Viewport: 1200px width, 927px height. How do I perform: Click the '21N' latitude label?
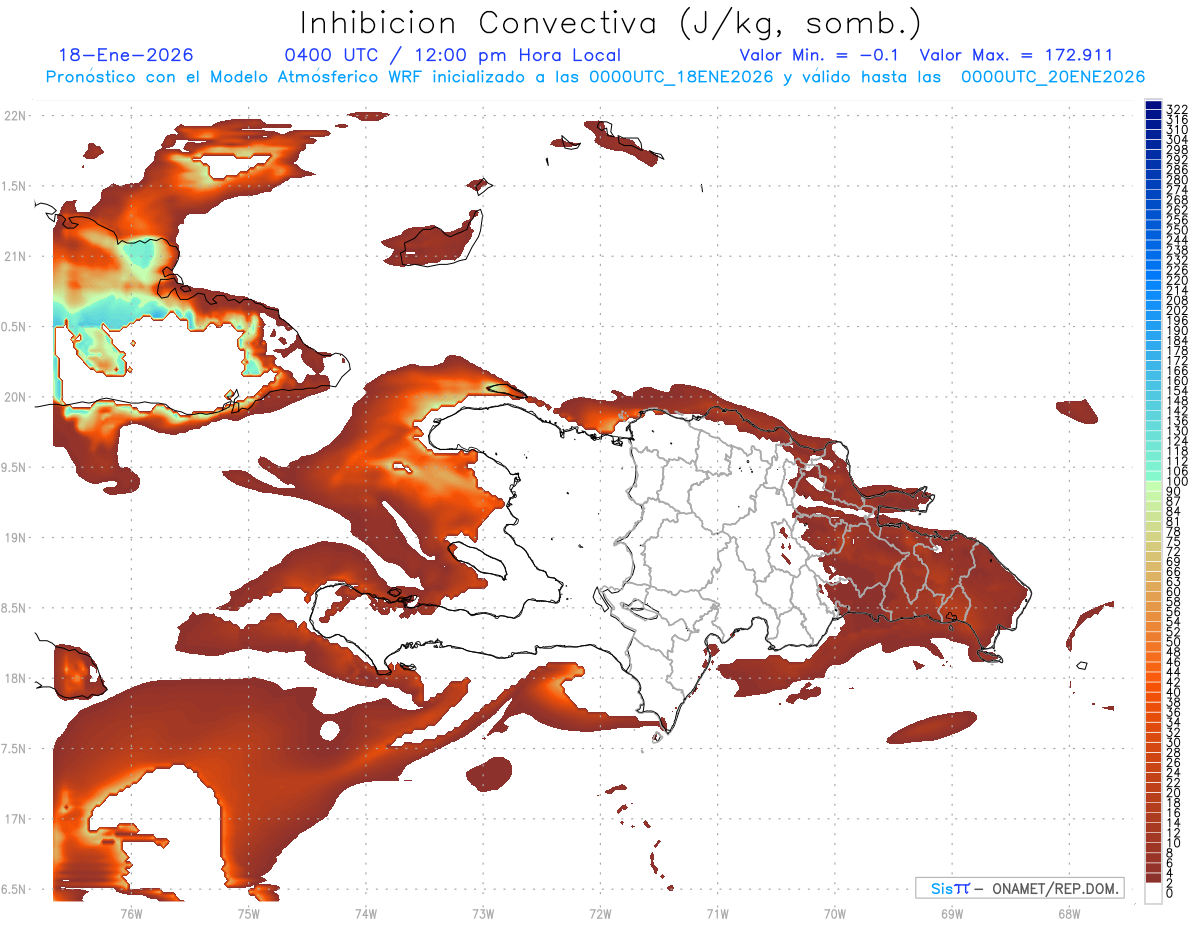click(x=15, y=256)
